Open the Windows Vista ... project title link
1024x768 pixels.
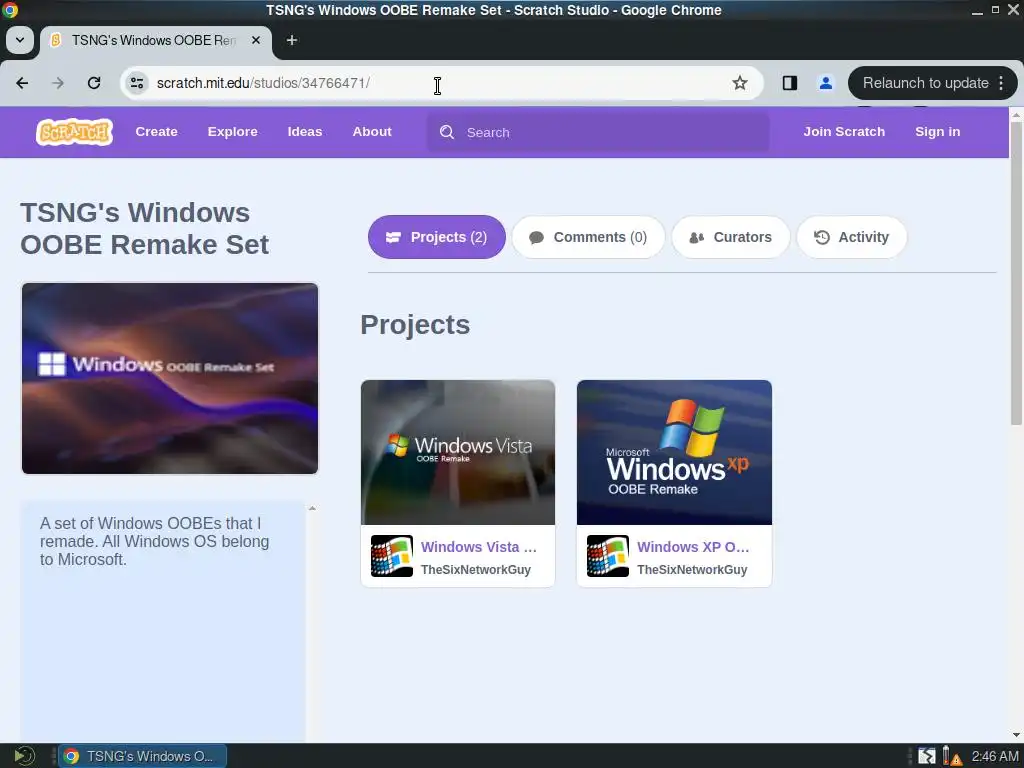coord(479,547)
